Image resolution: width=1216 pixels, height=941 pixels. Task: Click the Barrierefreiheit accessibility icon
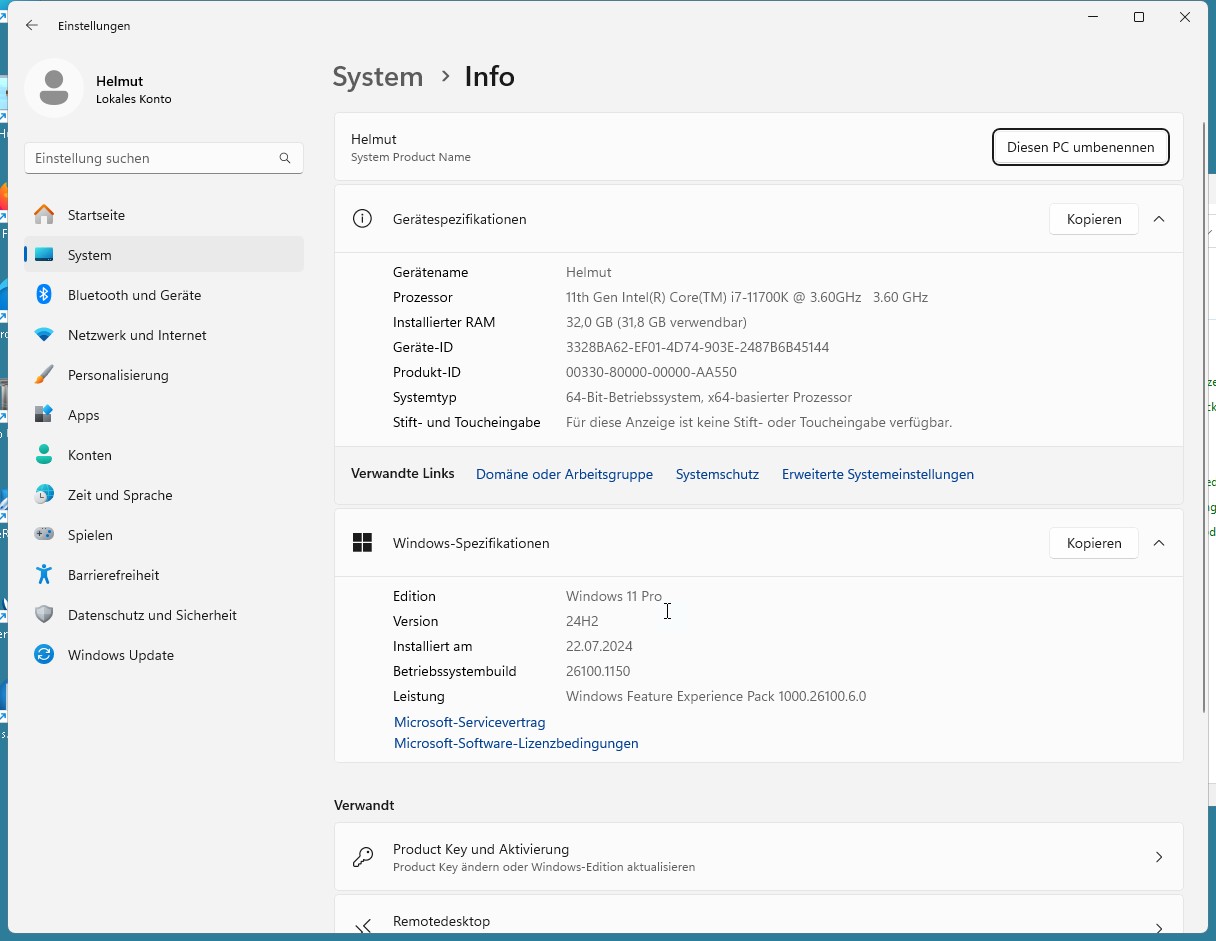(x=44, y=575)
